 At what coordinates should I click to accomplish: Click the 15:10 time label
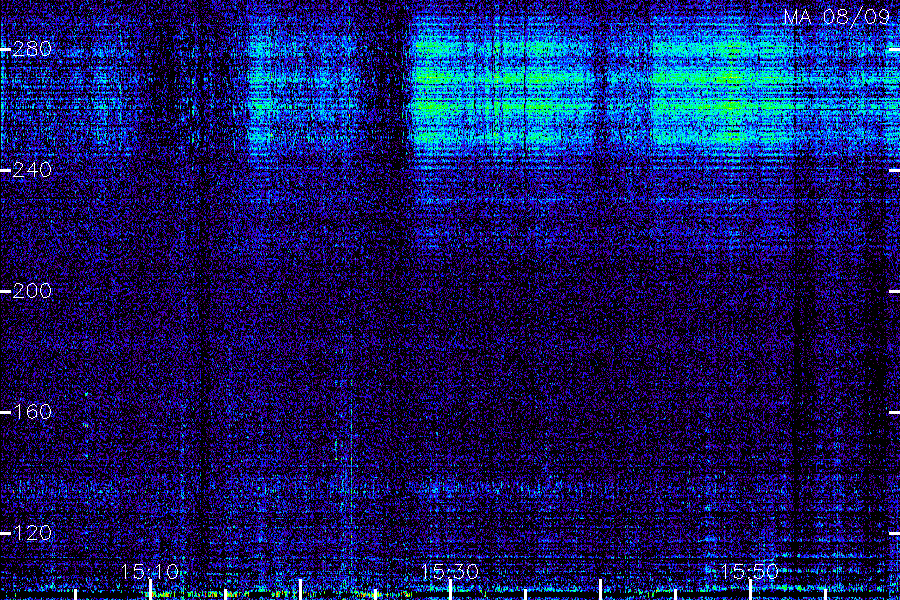150,572
